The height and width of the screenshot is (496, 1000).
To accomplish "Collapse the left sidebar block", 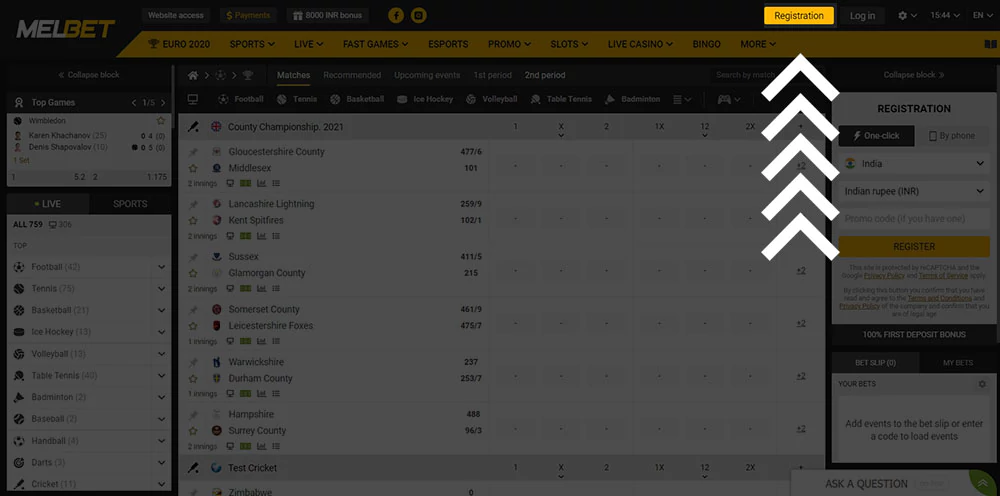I will pyautogui.click(x=89, y=75).
